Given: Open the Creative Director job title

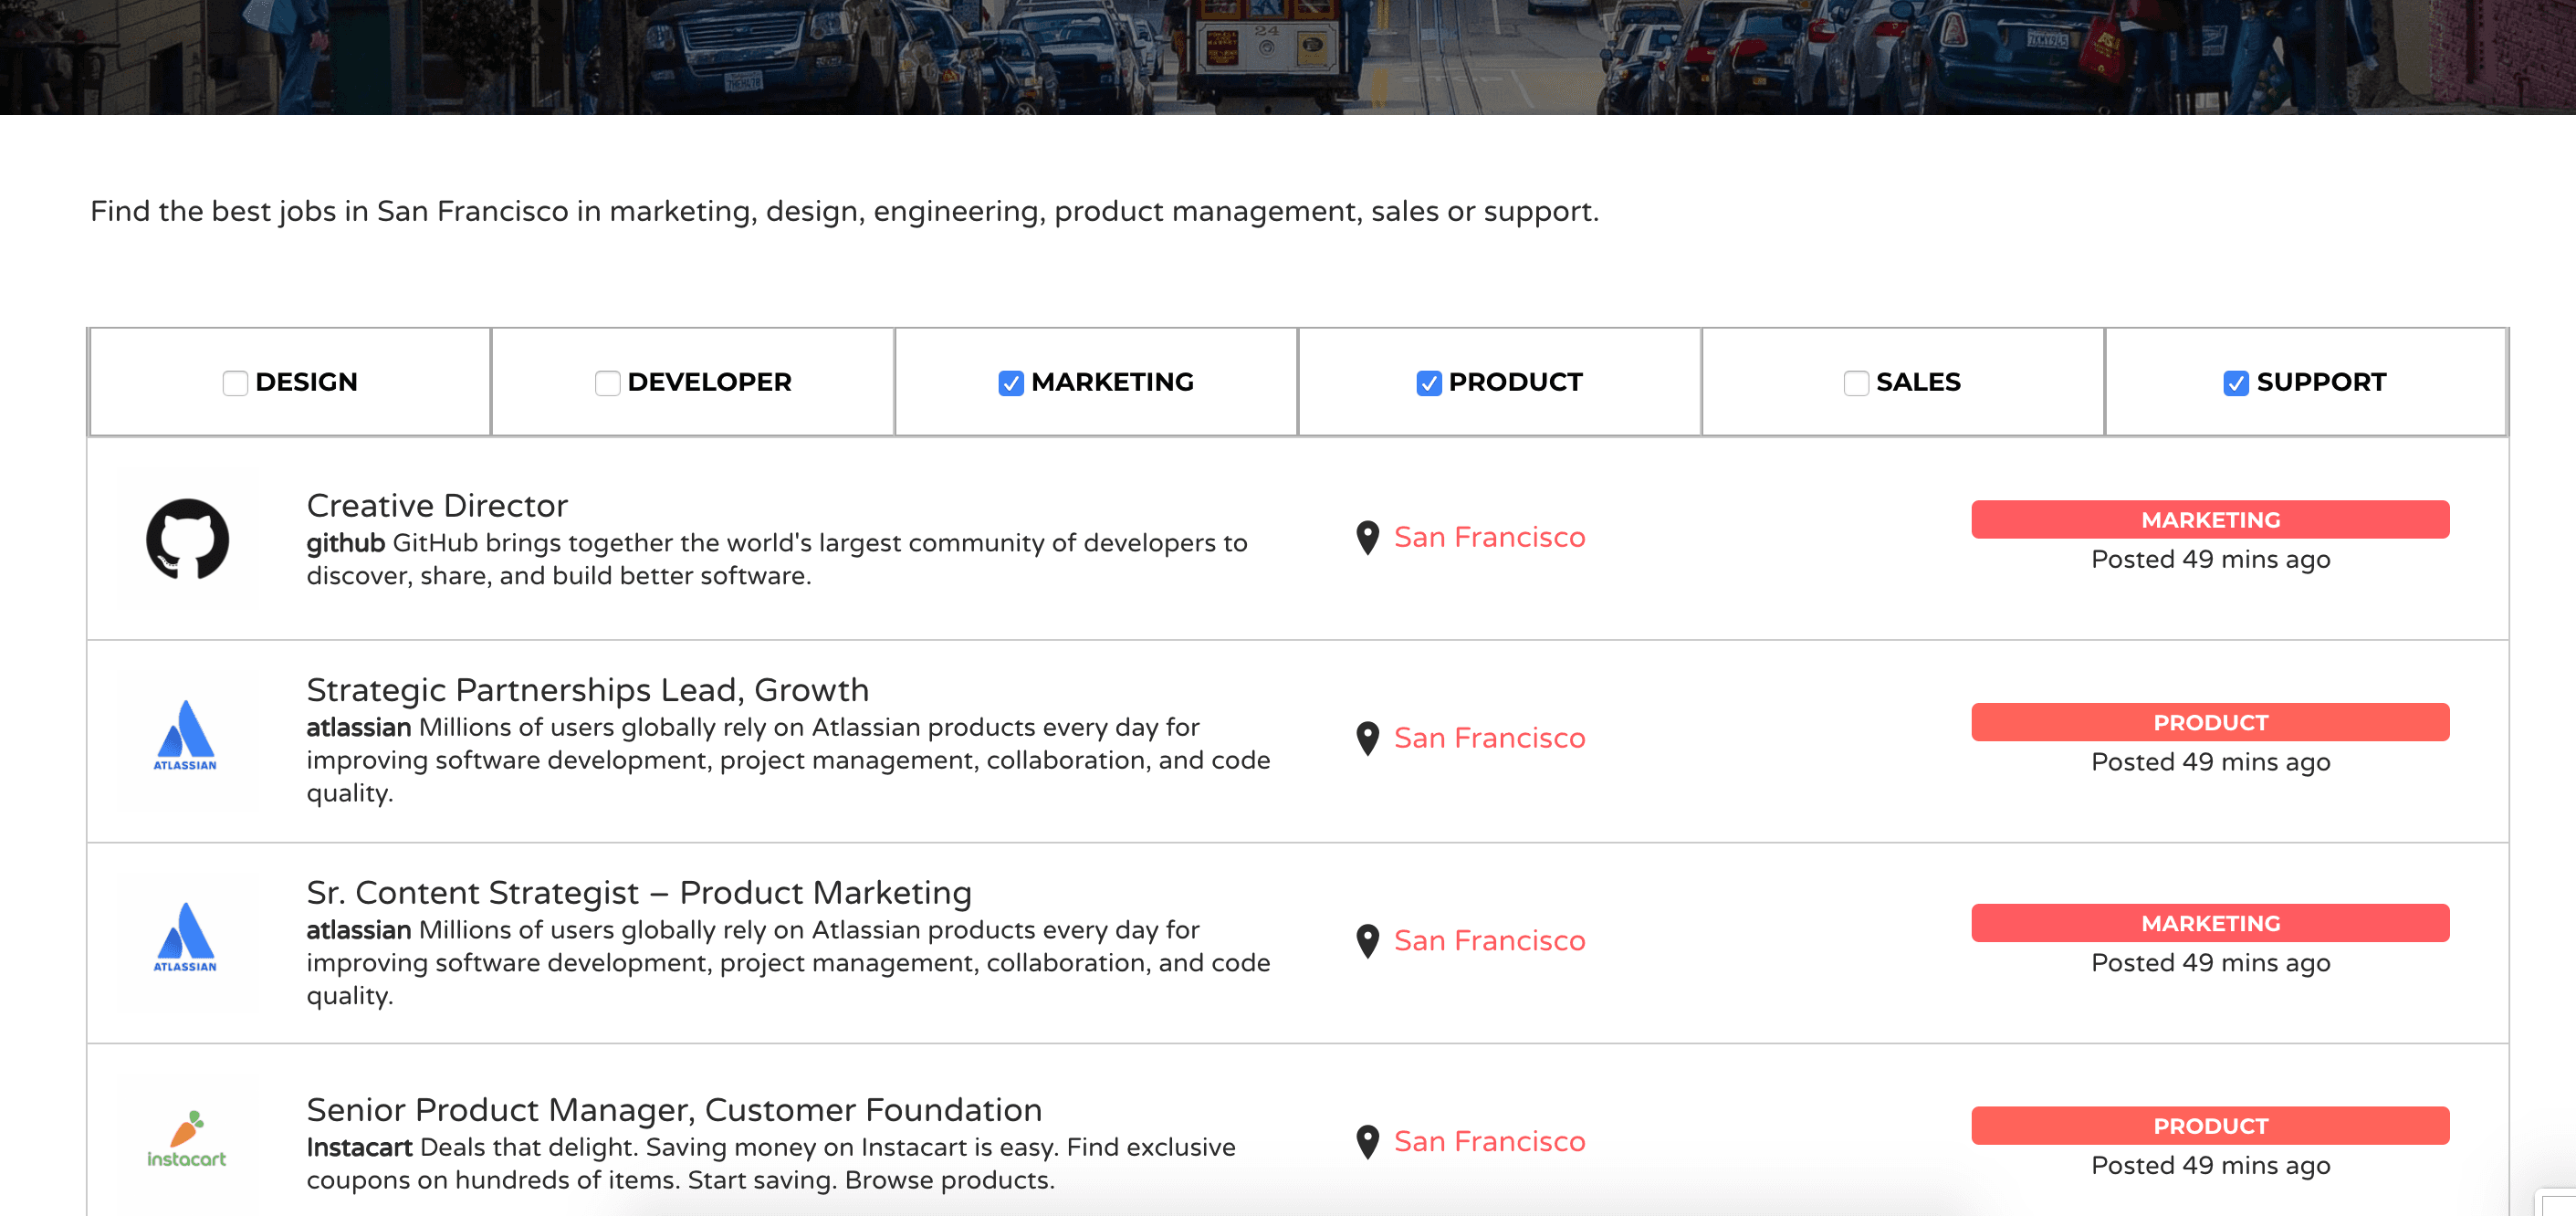Looking at the screenshot, I should [437, 506].
